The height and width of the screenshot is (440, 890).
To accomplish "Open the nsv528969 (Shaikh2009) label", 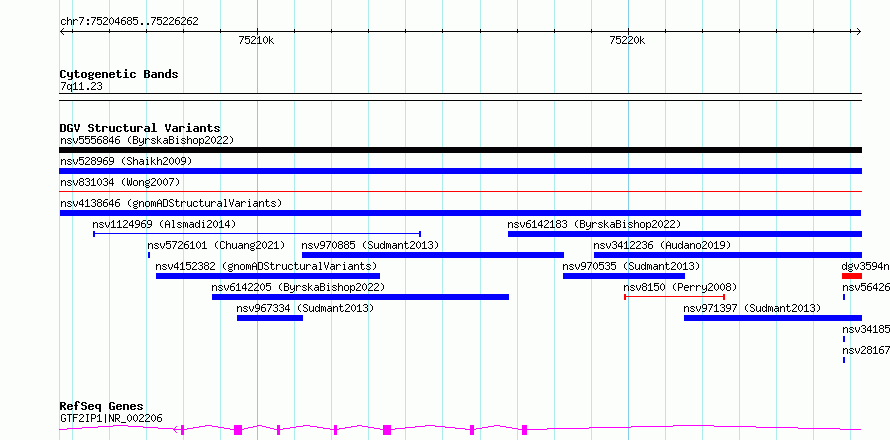I will pos(126,161).
